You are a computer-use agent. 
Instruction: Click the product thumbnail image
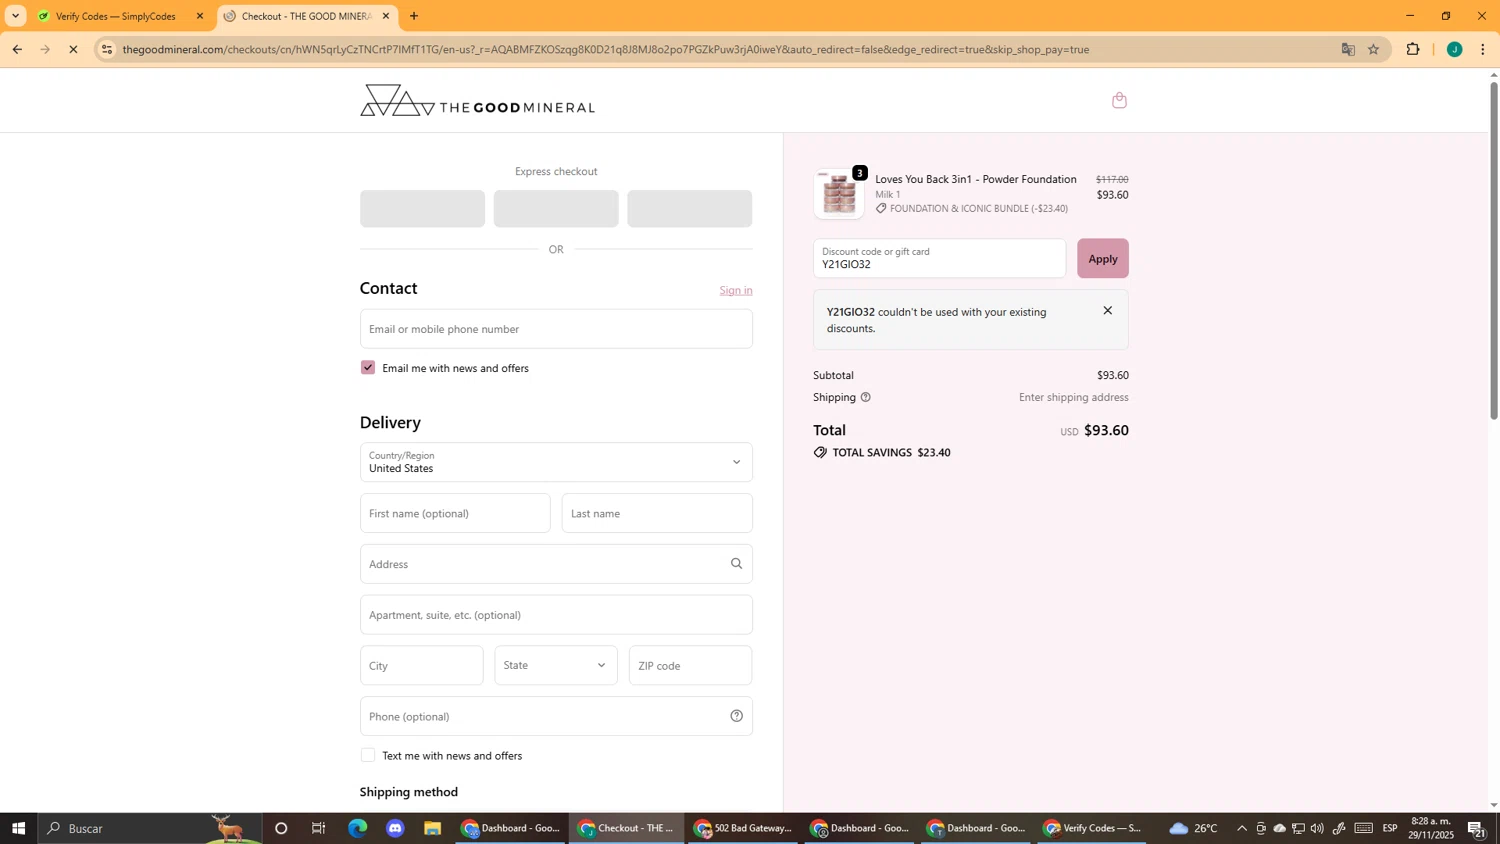[839, 194]
